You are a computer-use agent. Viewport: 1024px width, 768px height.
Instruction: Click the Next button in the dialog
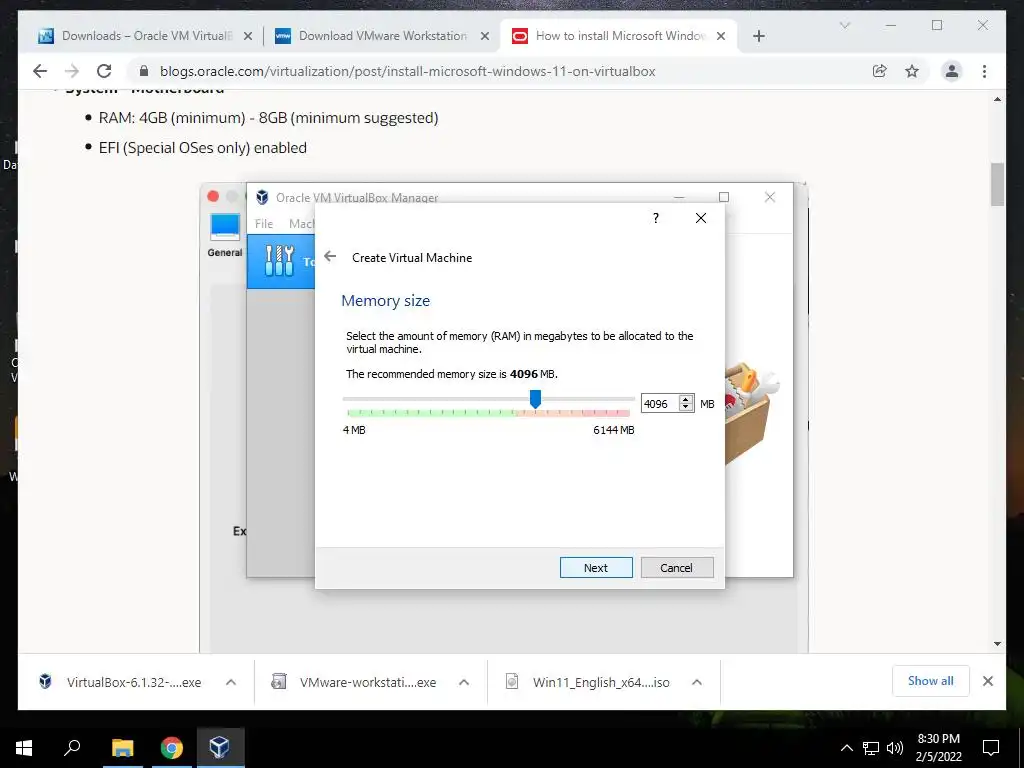(x=596, y=568)
